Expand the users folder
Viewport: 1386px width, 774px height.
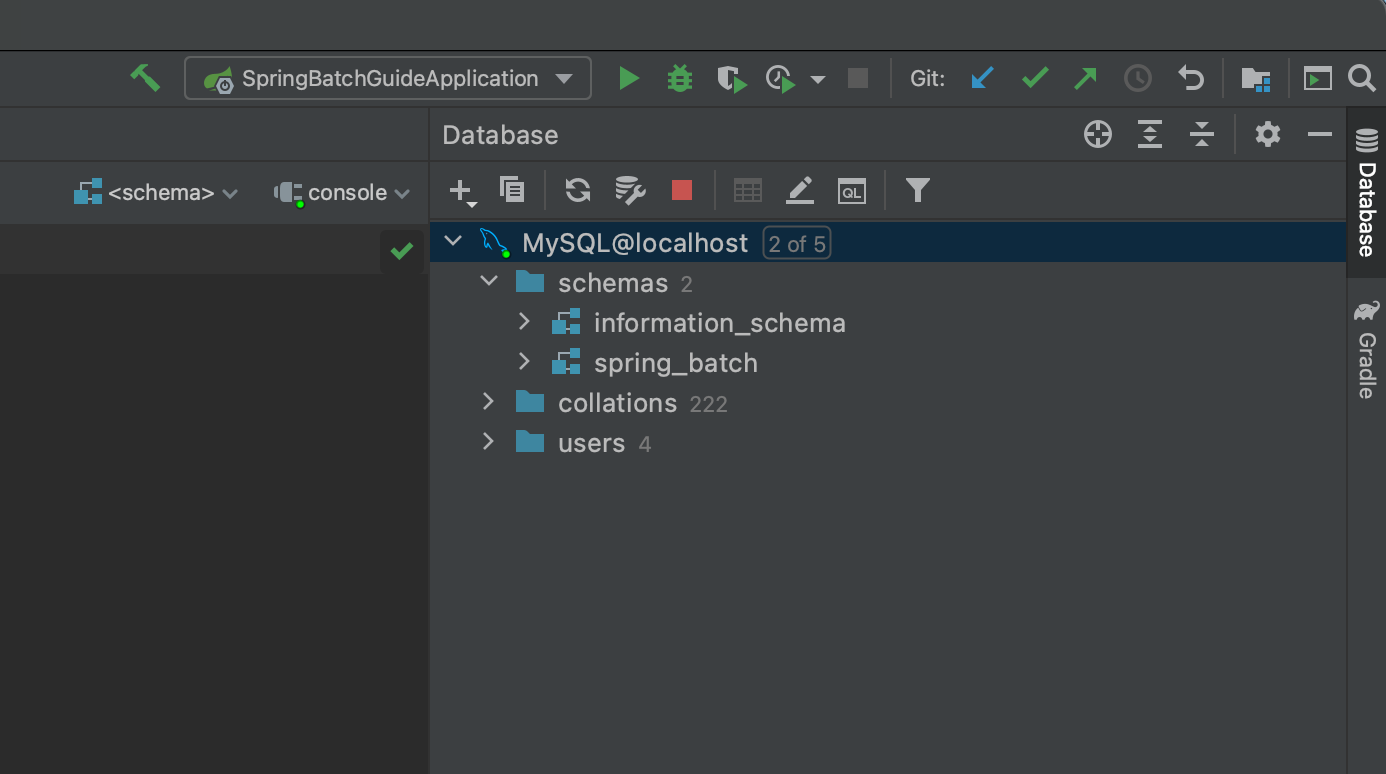[489, 443]
